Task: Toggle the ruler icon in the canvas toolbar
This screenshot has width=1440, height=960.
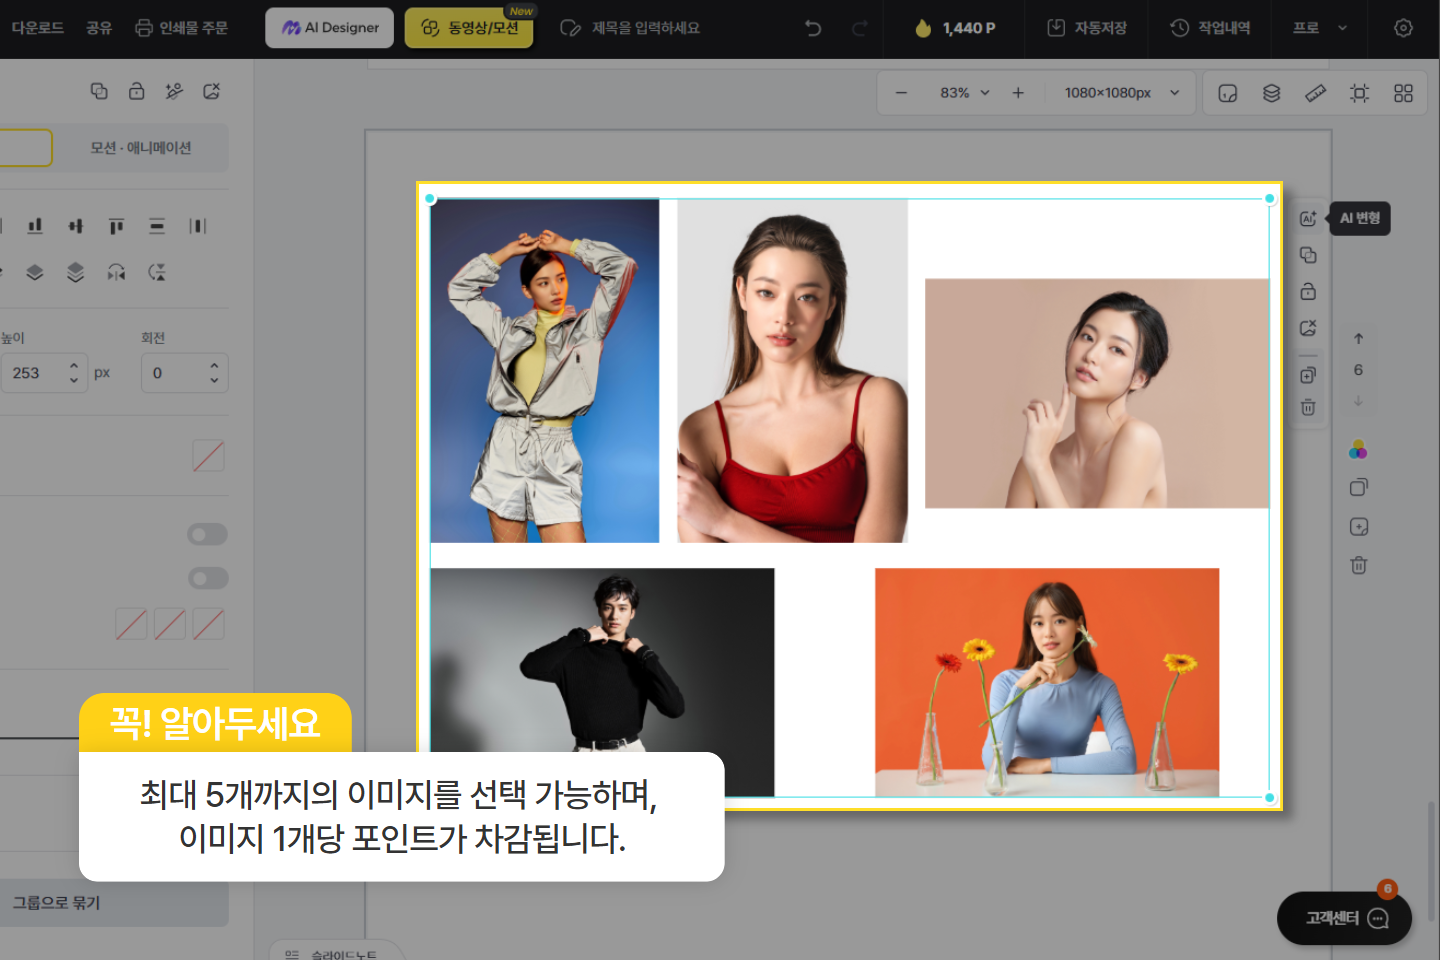Action: (1315, 93)
